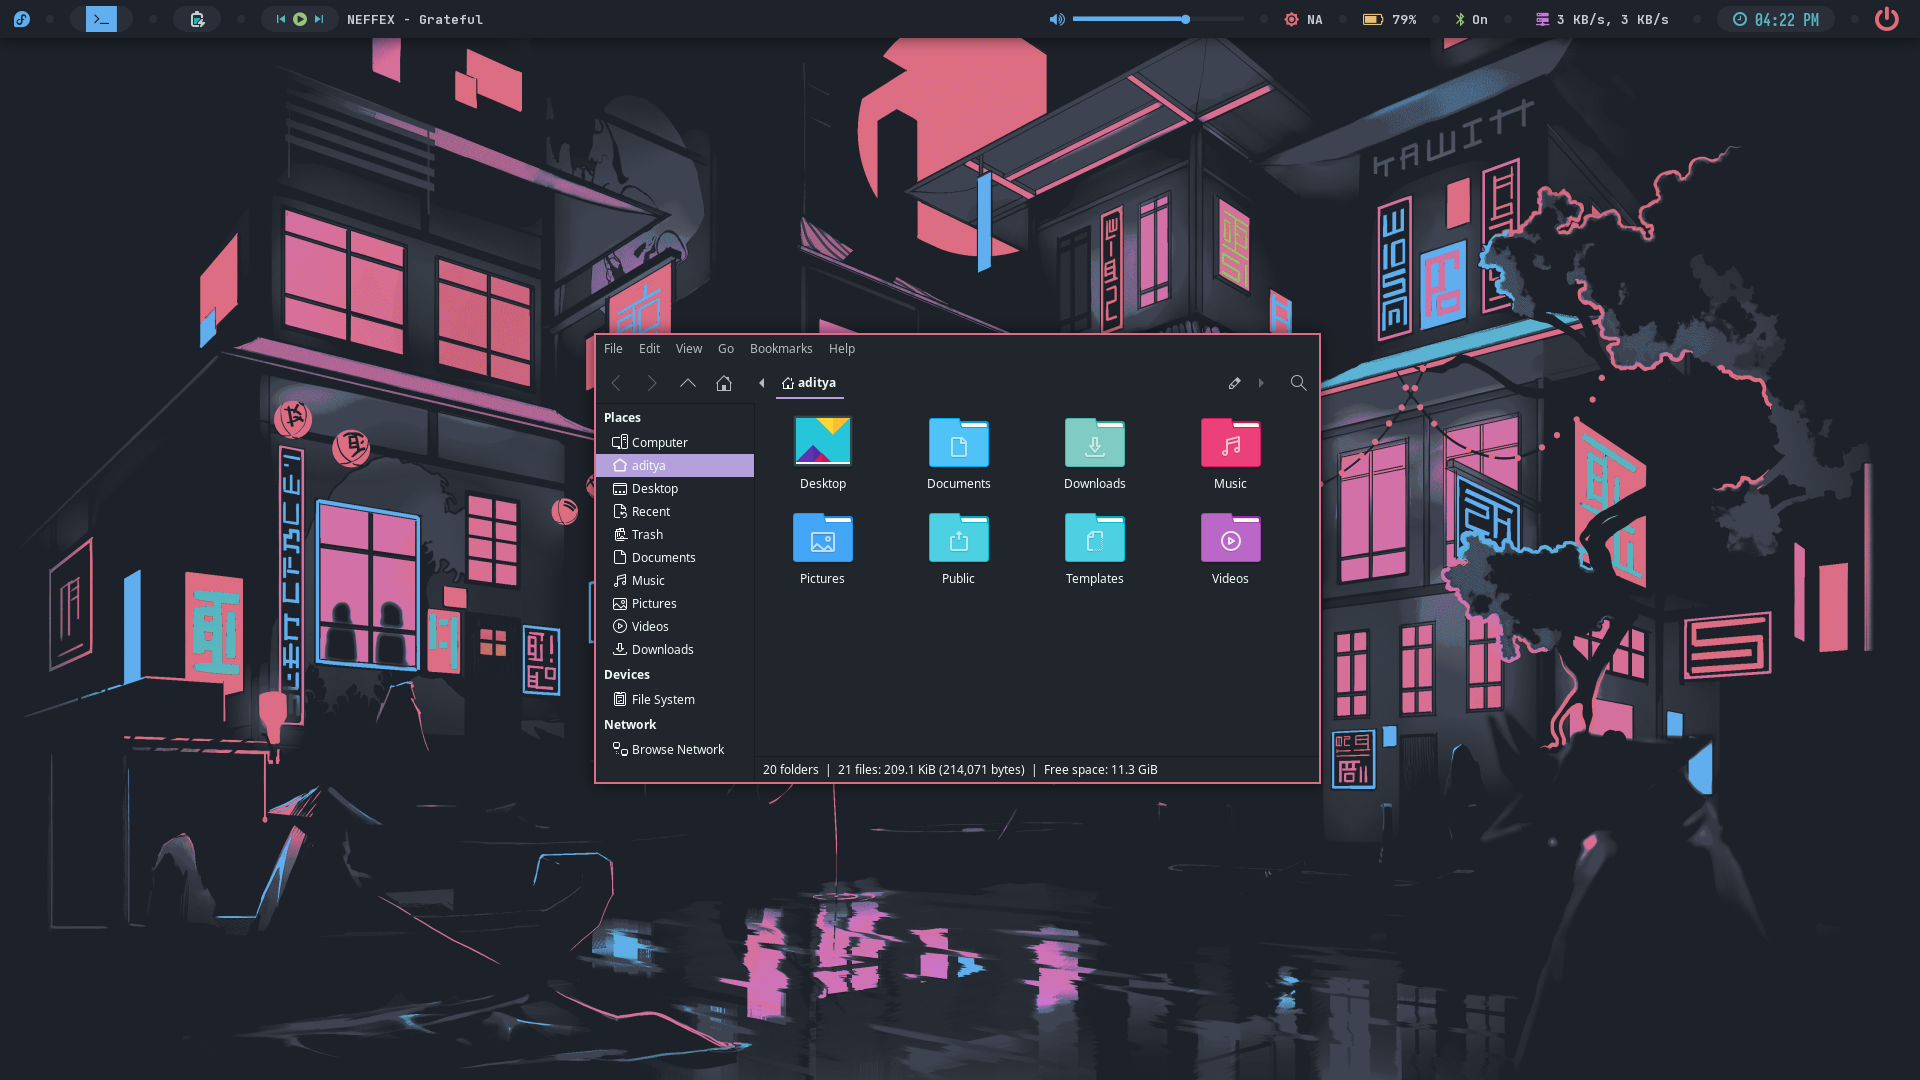Open Browse Network in the sidebar
Image resolution: width=1920 pixels, height=1080 pixels.
(675, 749)
